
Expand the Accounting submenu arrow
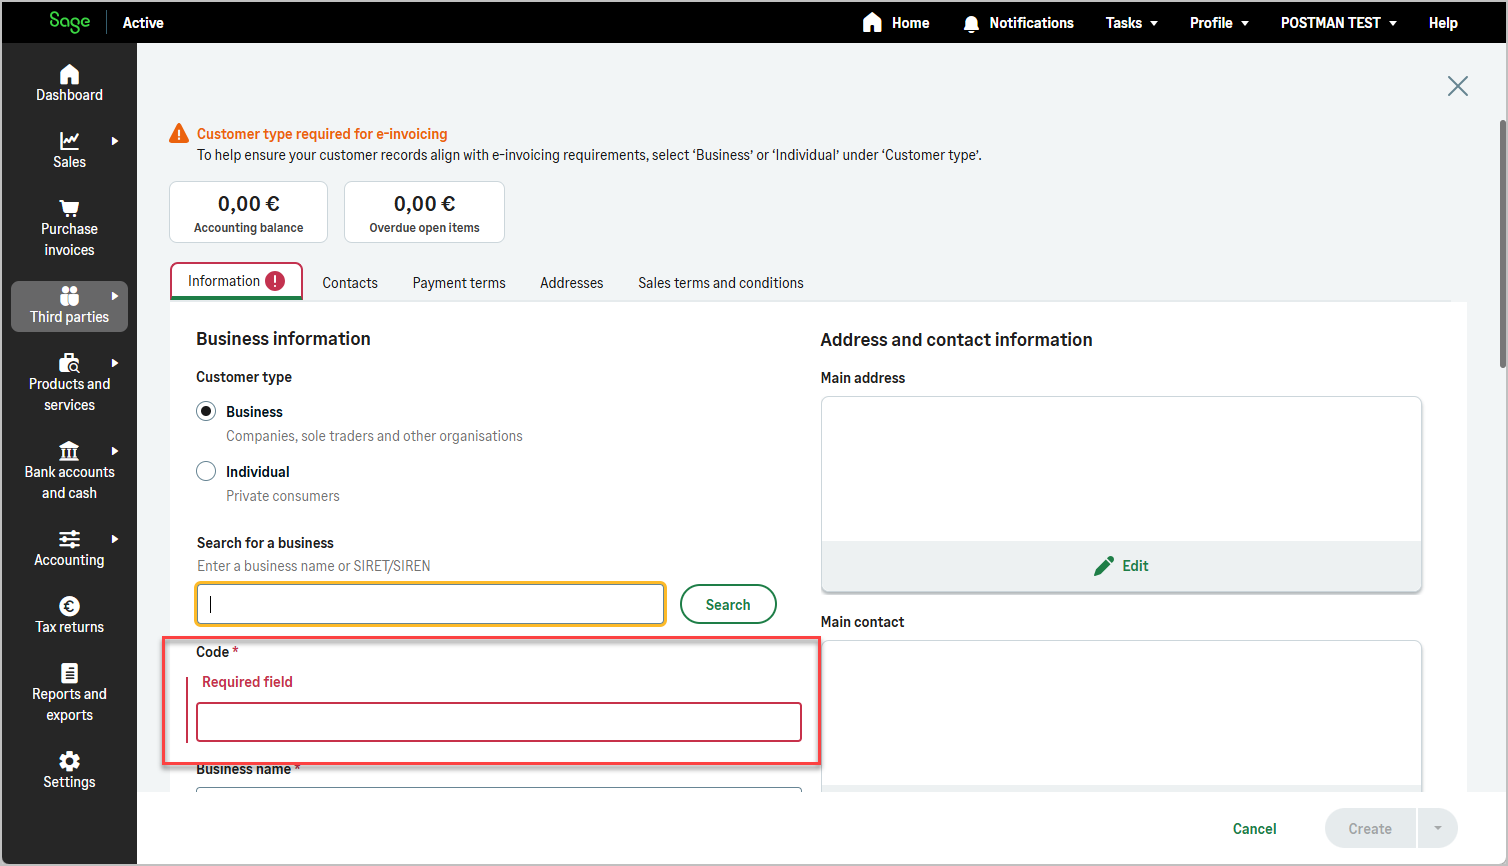point(115,539)
